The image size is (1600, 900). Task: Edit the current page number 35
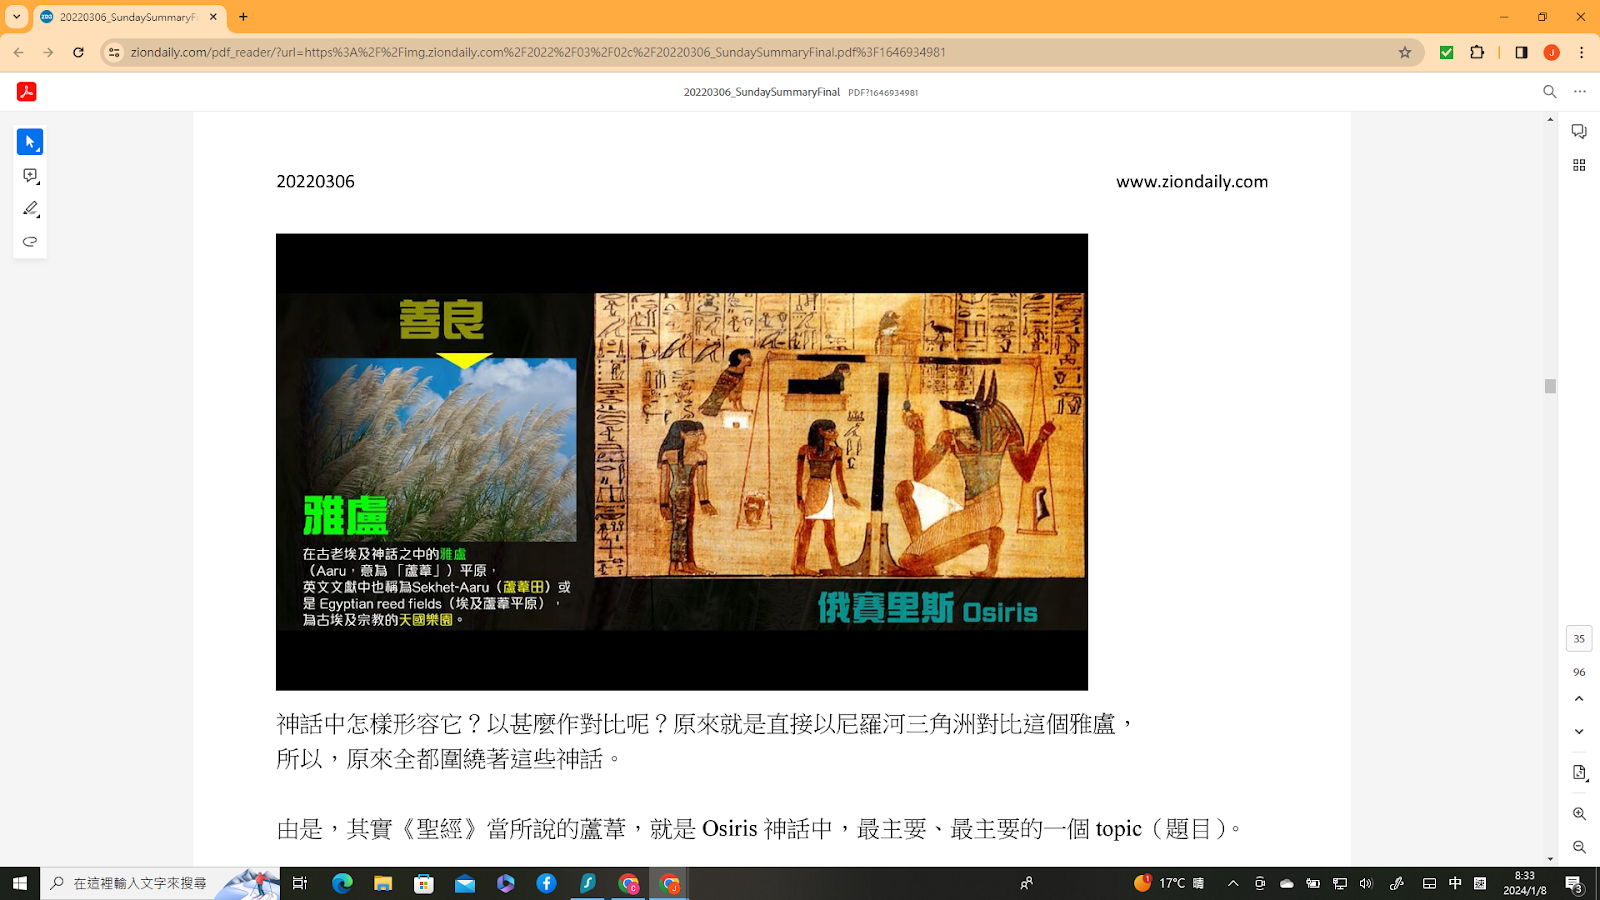coord(1579,638)
